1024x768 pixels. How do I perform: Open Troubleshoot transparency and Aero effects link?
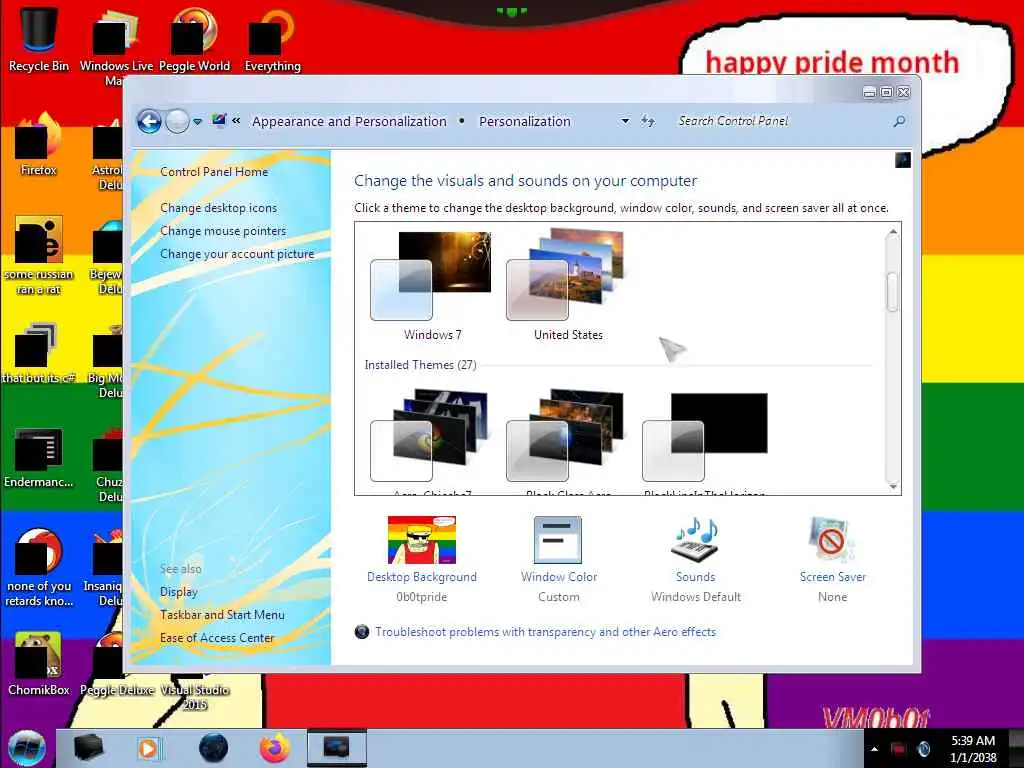pyautogui.click(x=545, y=632)
